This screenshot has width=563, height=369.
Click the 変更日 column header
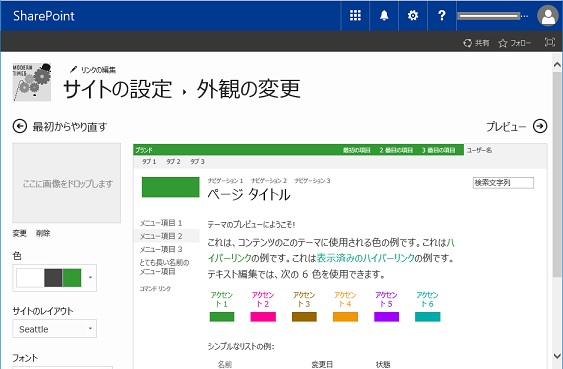pos(322,364)
